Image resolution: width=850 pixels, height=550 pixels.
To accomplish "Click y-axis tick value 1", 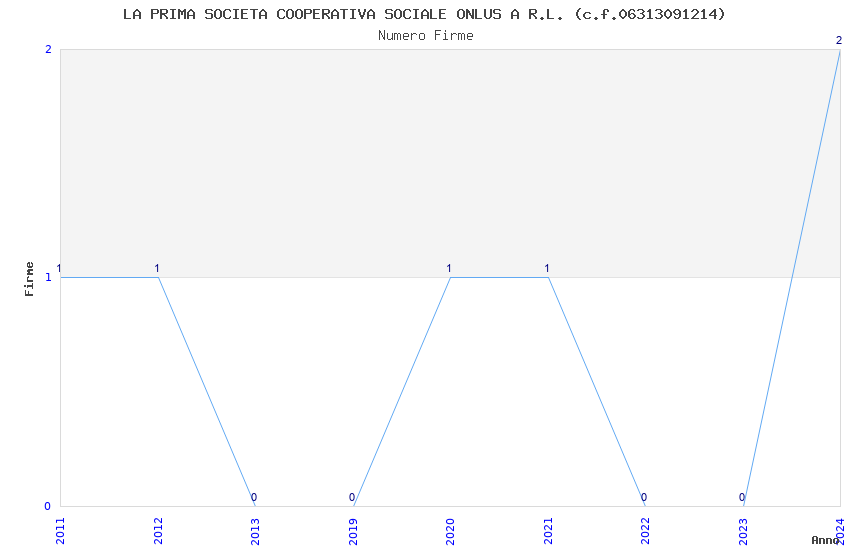I will (x=48, y=277).
